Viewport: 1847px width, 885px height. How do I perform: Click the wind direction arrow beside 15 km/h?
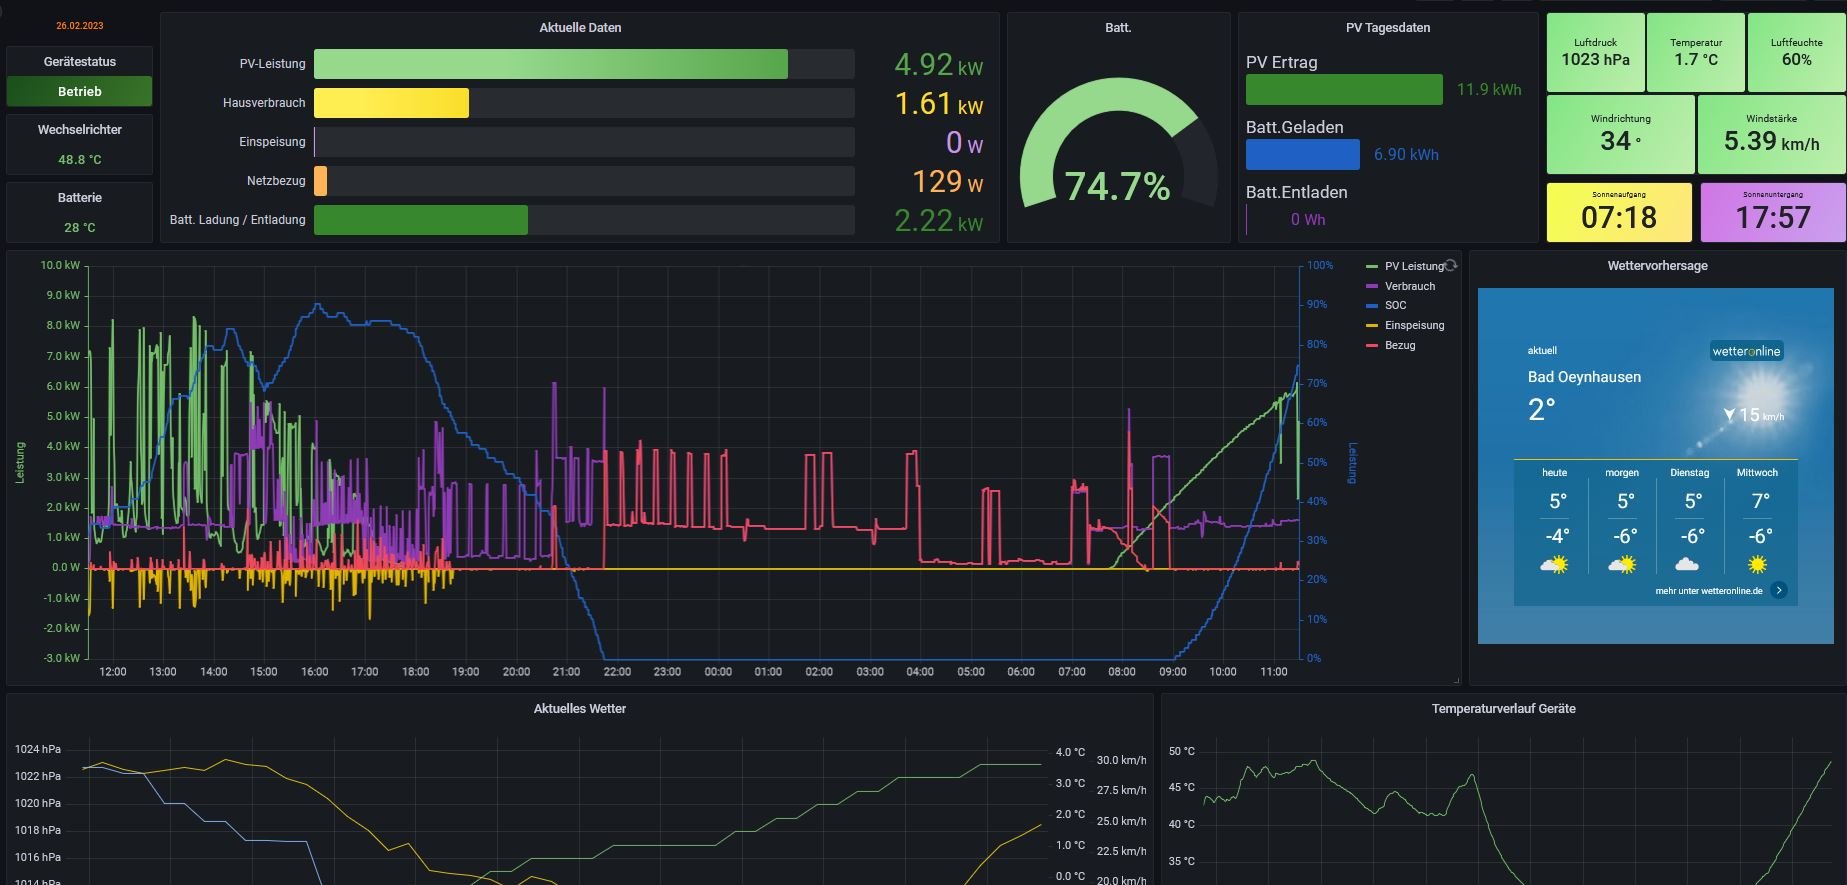1729,414
